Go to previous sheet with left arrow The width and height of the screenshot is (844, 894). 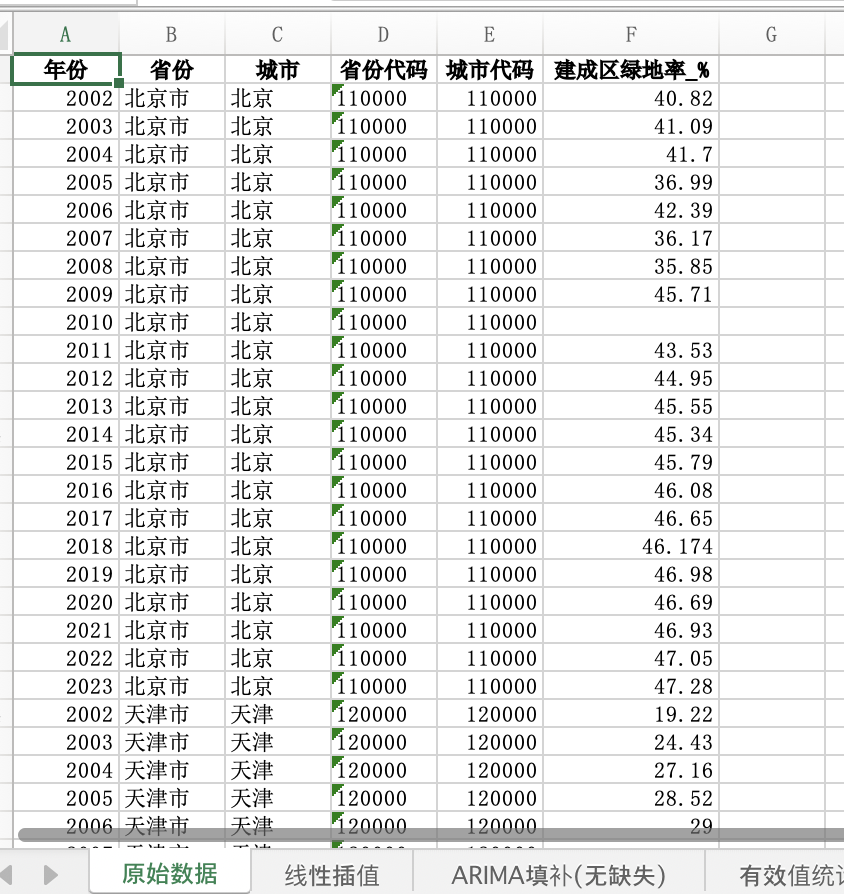pos(7,874)
